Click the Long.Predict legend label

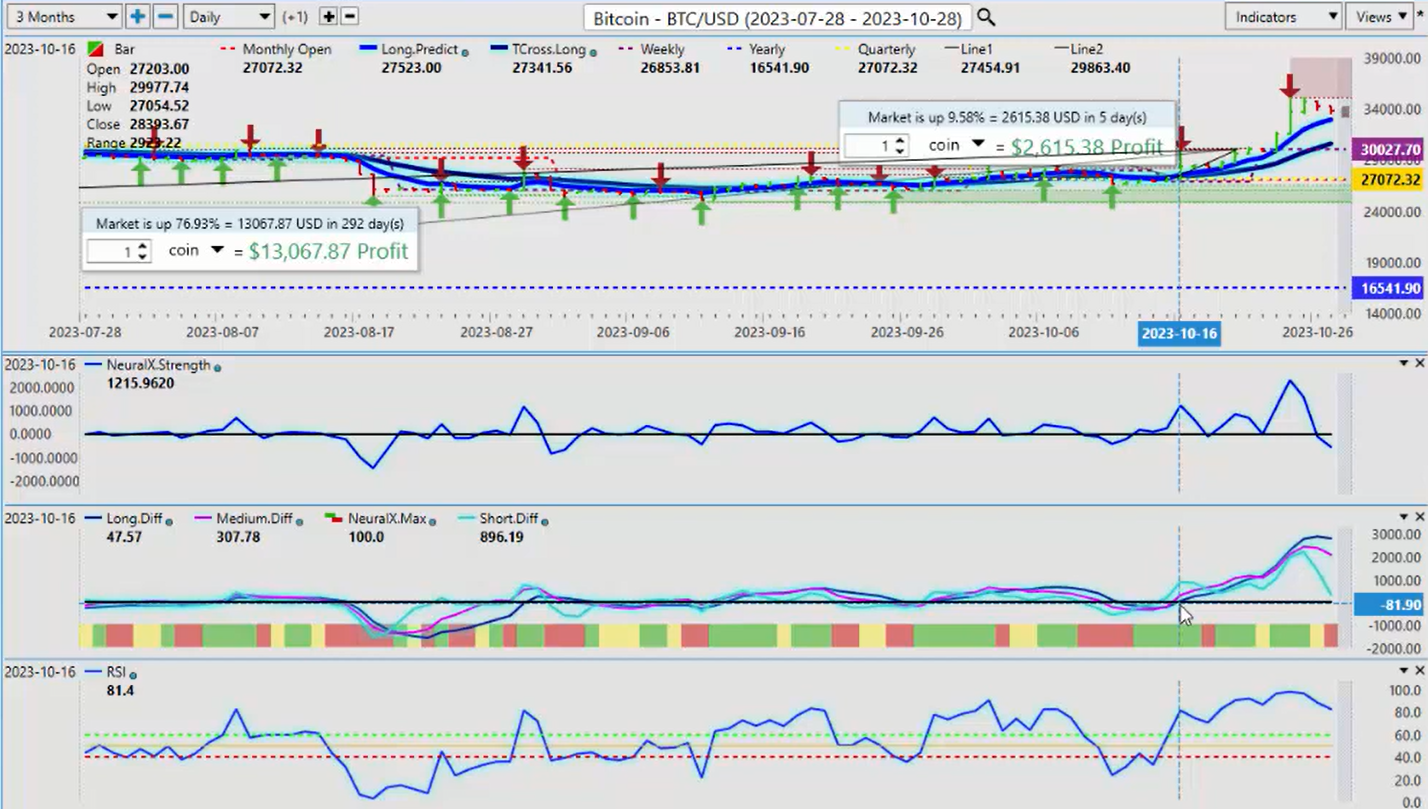(419, 49)
